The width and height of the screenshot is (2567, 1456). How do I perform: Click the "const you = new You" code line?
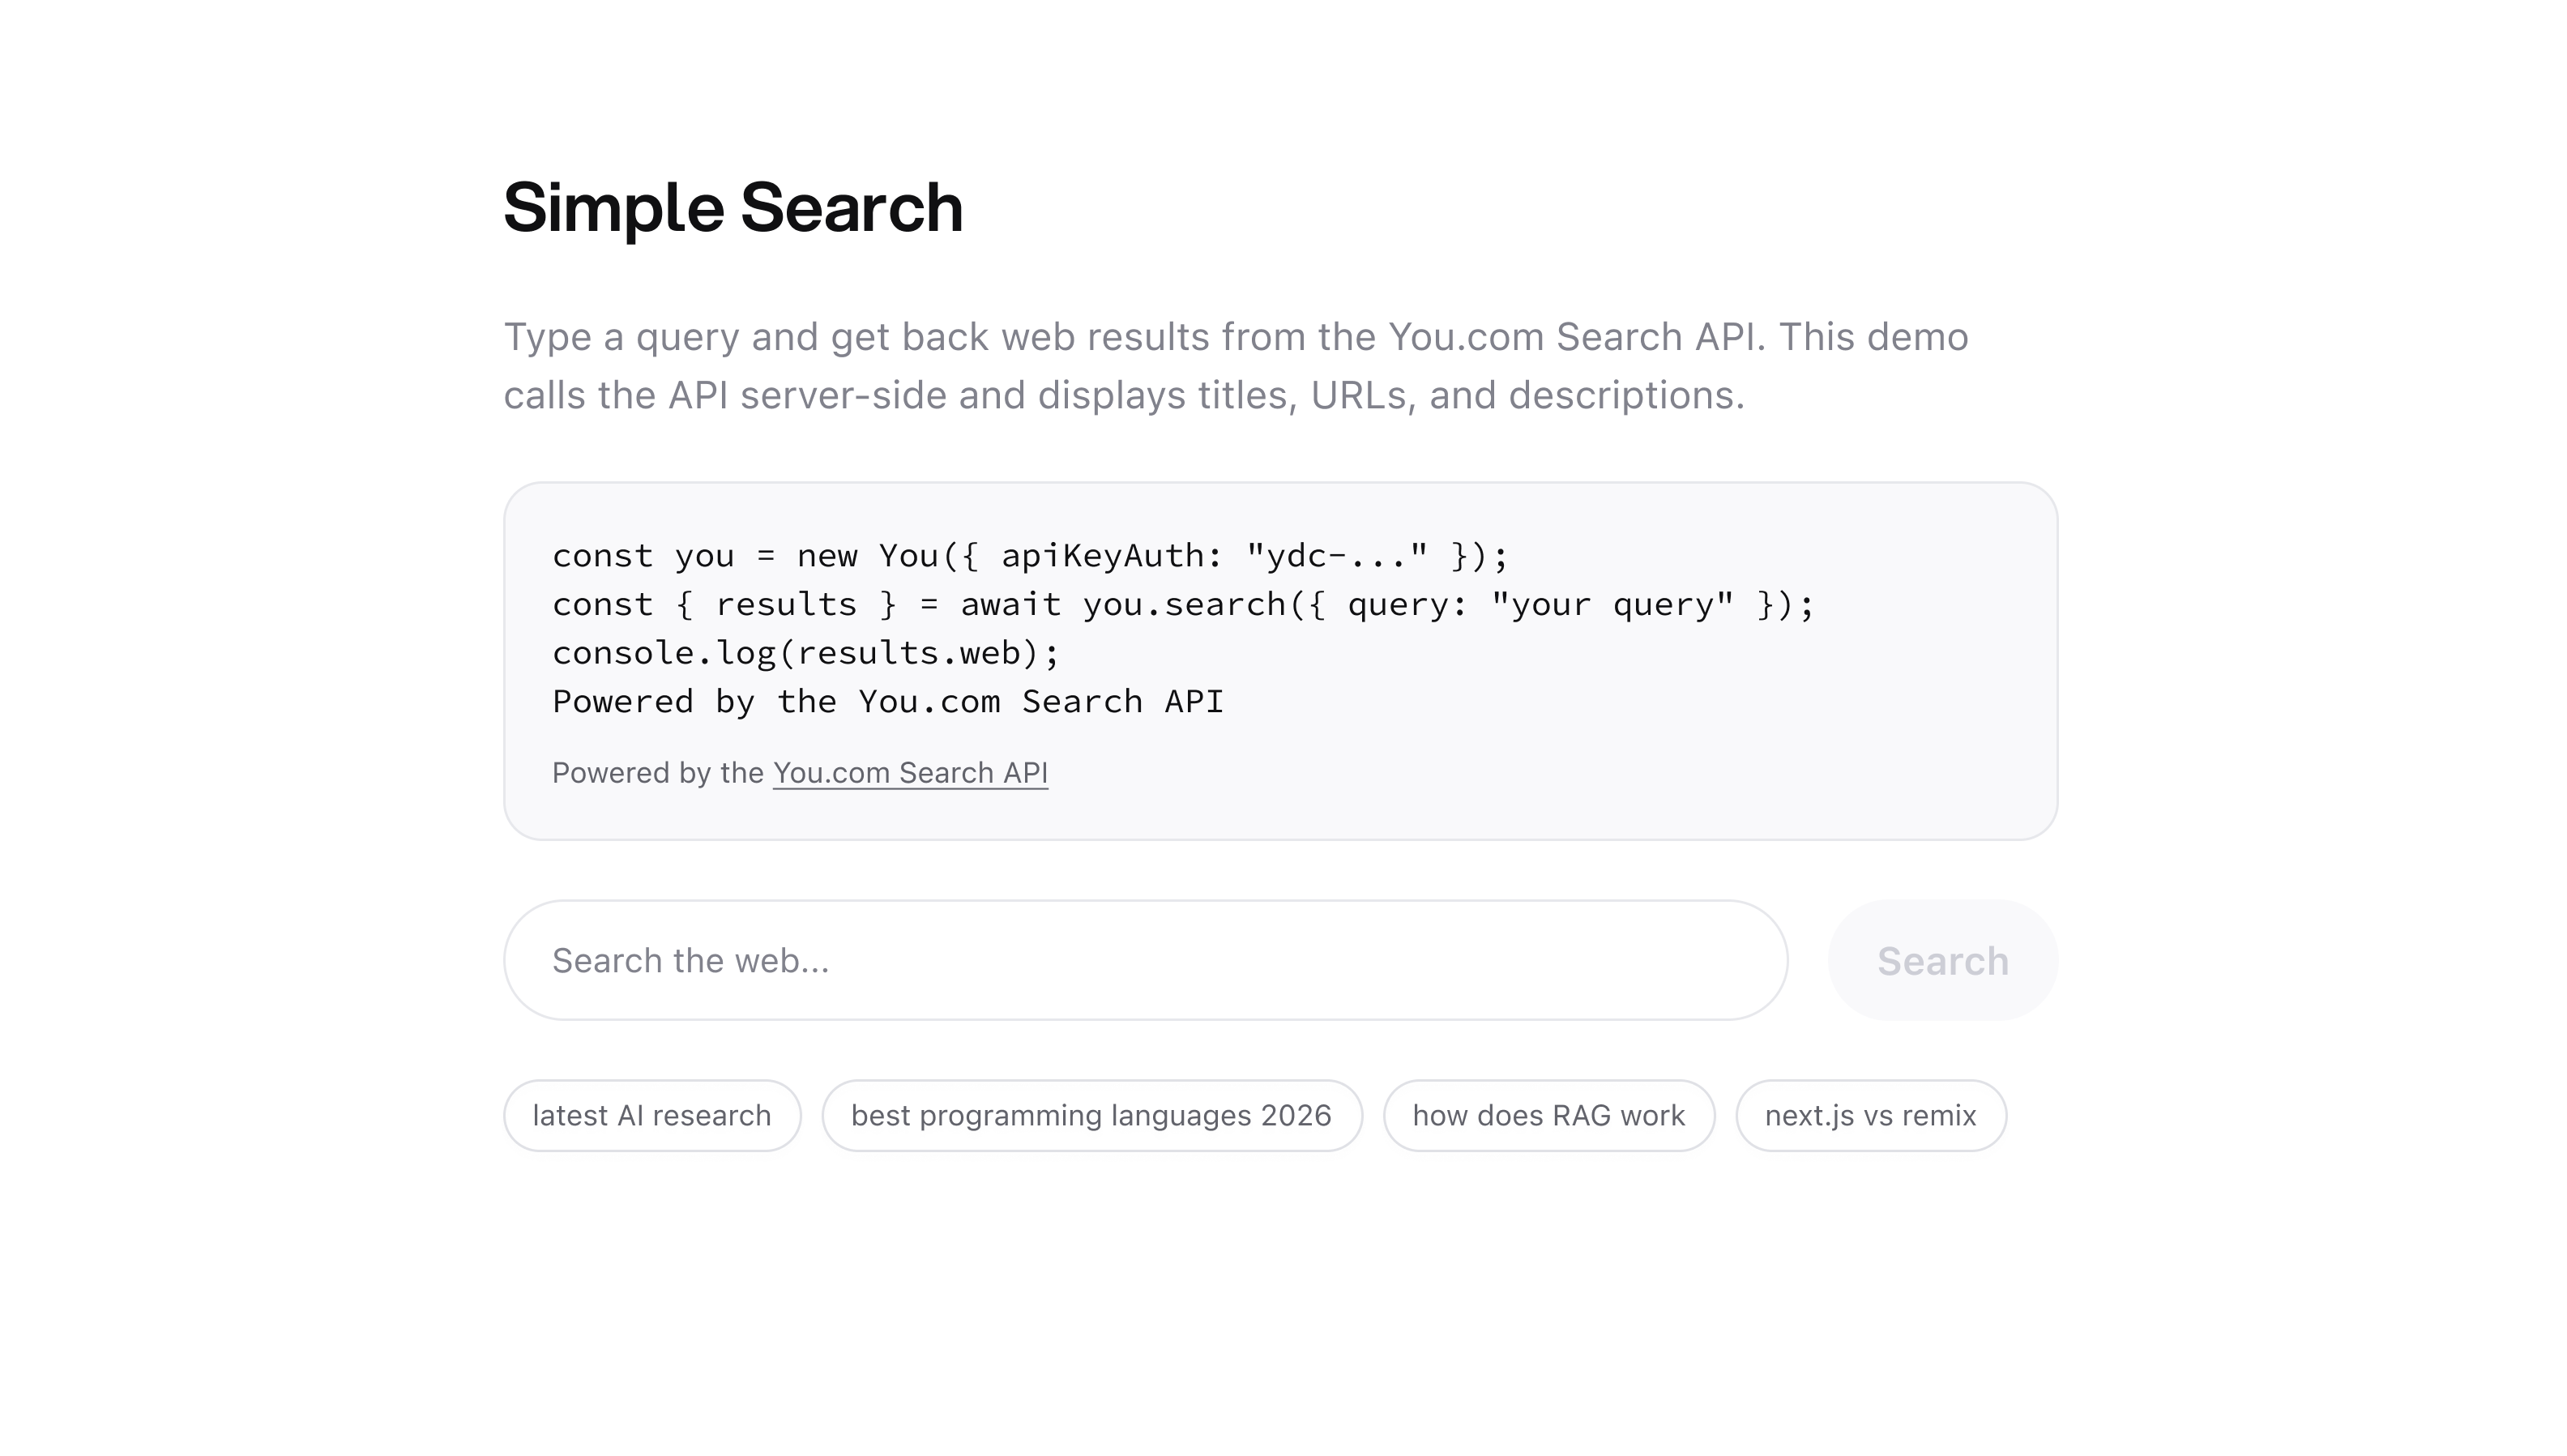click(x=1030, y=556)
